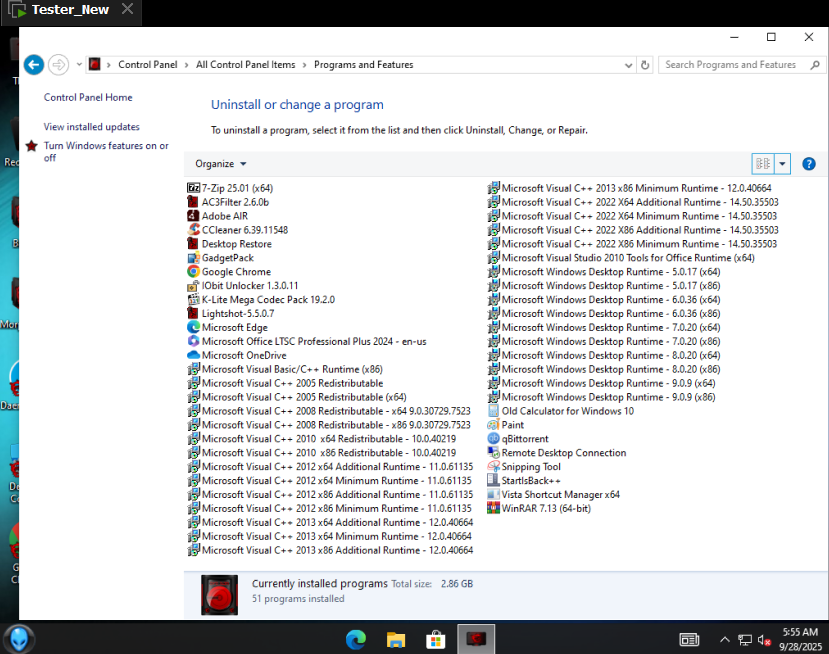The height and width of the screenshot is (654, 829).
Task: Click the search magnifier icon
Action: point(815,65)
